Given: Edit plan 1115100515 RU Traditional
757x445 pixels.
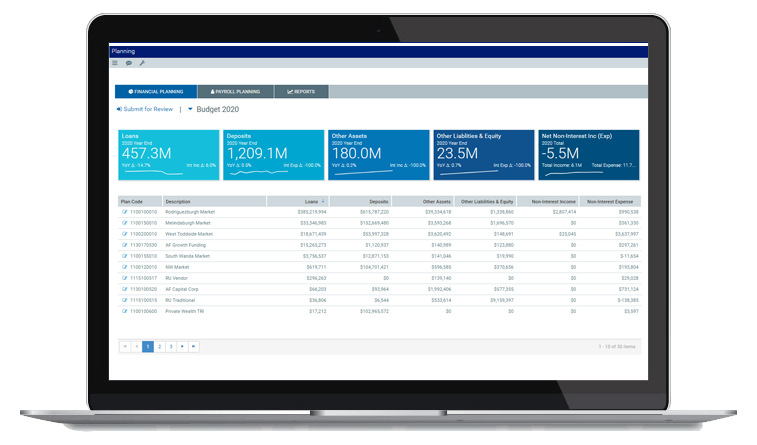Looking at the screenshot, I should click(125, 300).
